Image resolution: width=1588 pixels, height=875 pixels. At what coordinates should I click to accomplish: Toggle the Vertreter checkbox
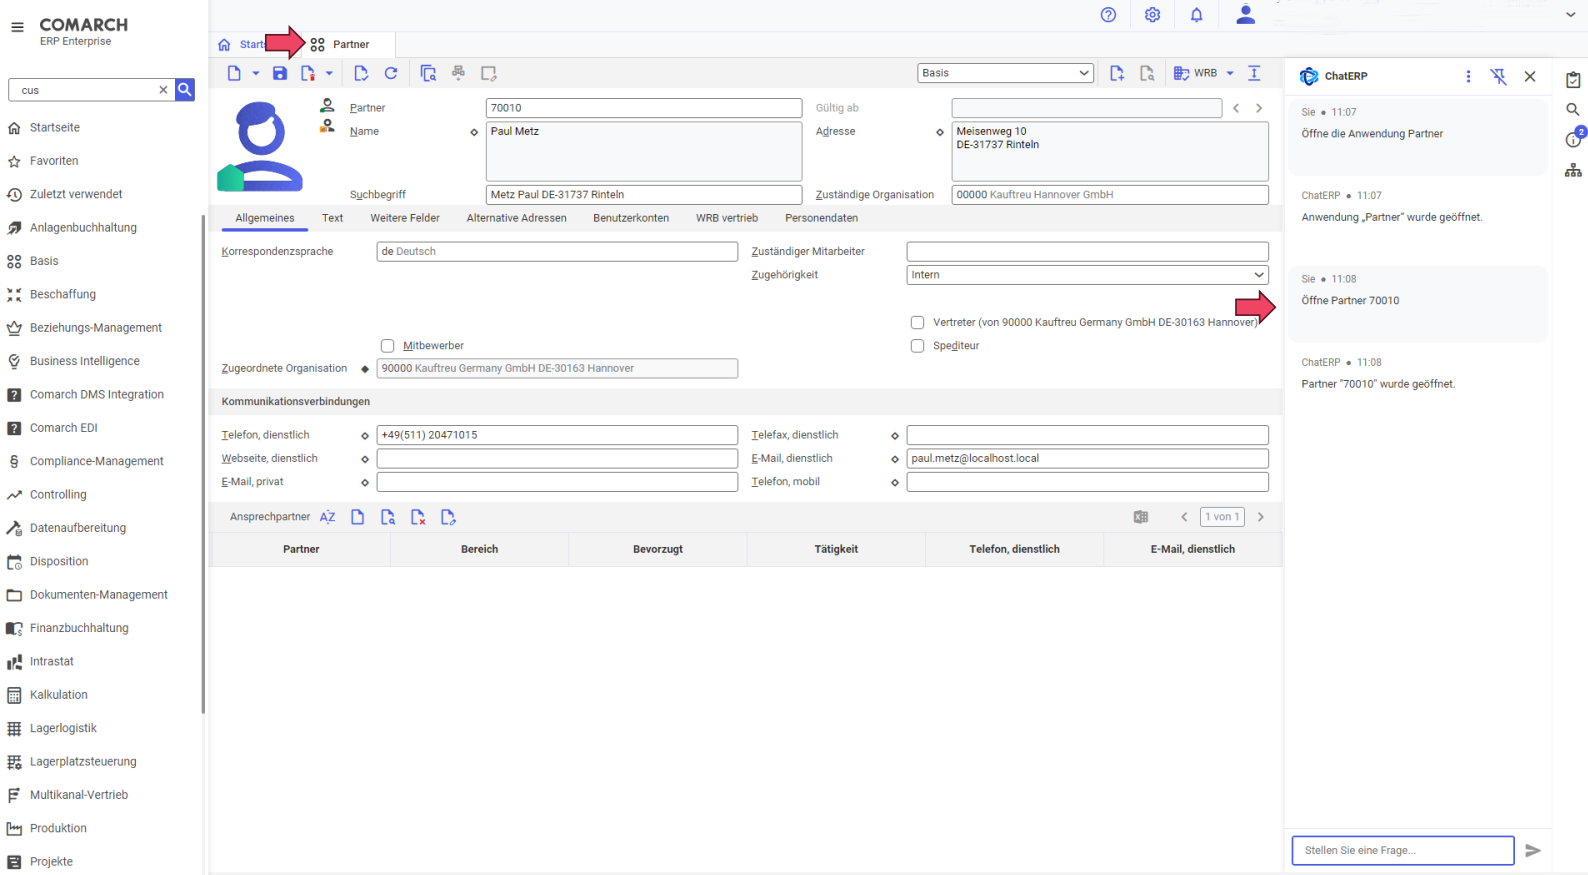(x=917, y=323)
